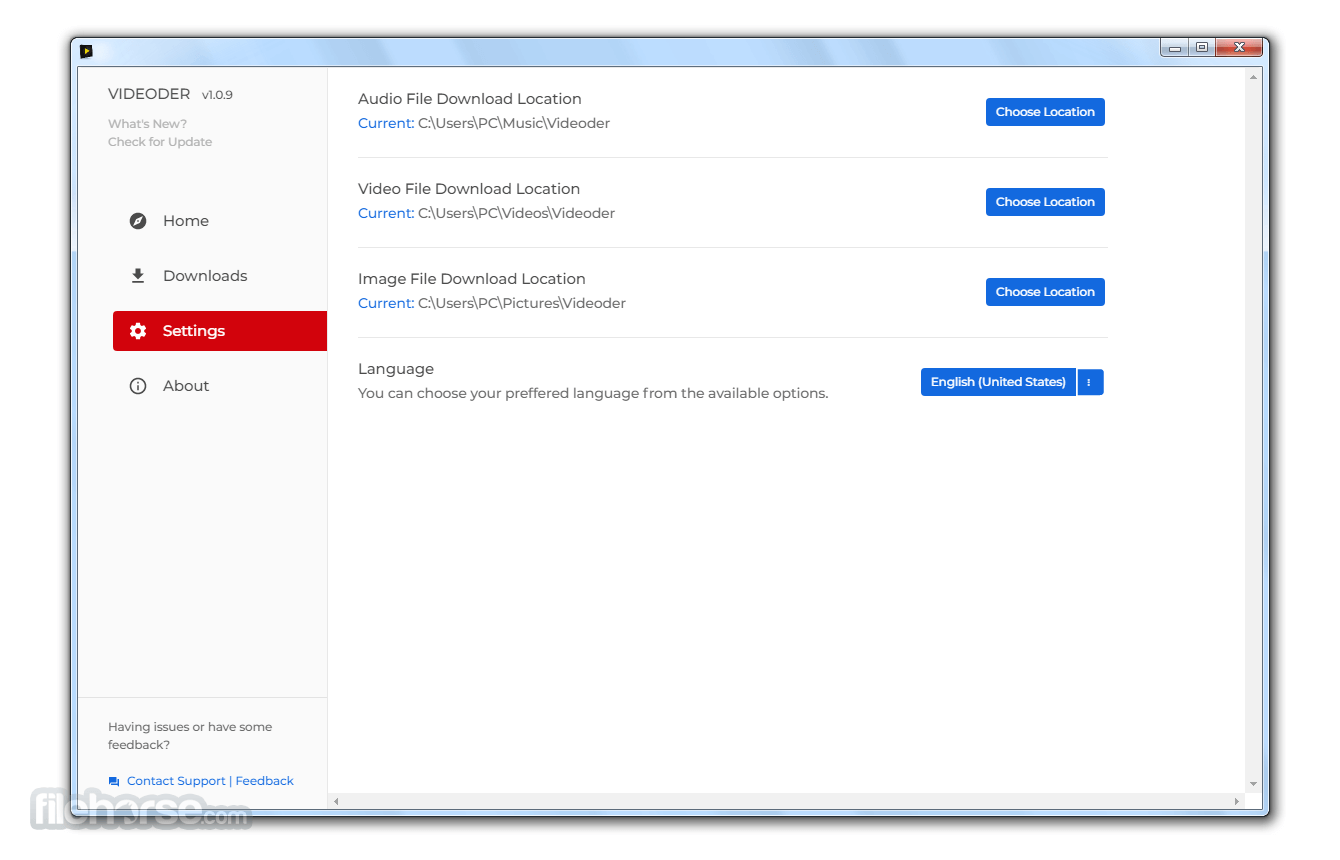Open the About page
The height and width of the screenshot is (860, 1340).
pos(219,386)
